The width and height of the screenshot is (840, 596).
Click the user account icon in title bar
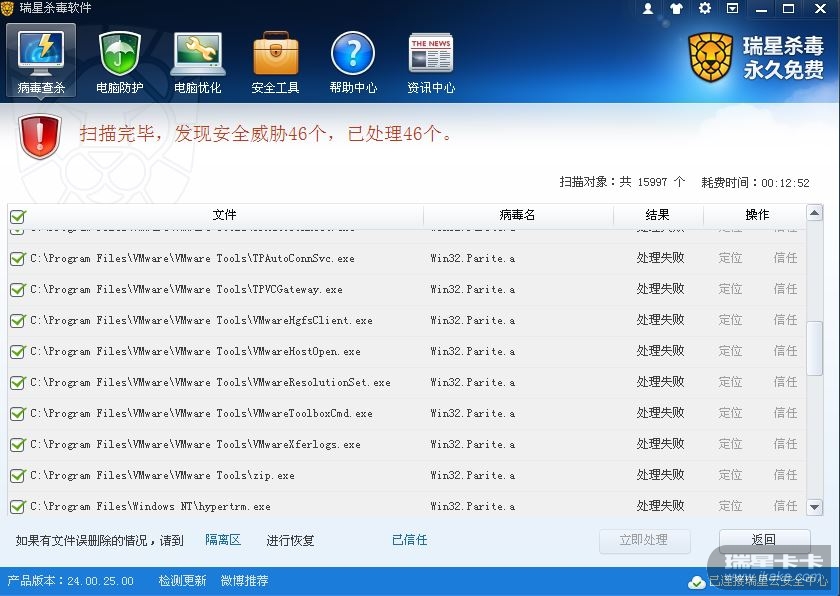(x=648, y=9)
